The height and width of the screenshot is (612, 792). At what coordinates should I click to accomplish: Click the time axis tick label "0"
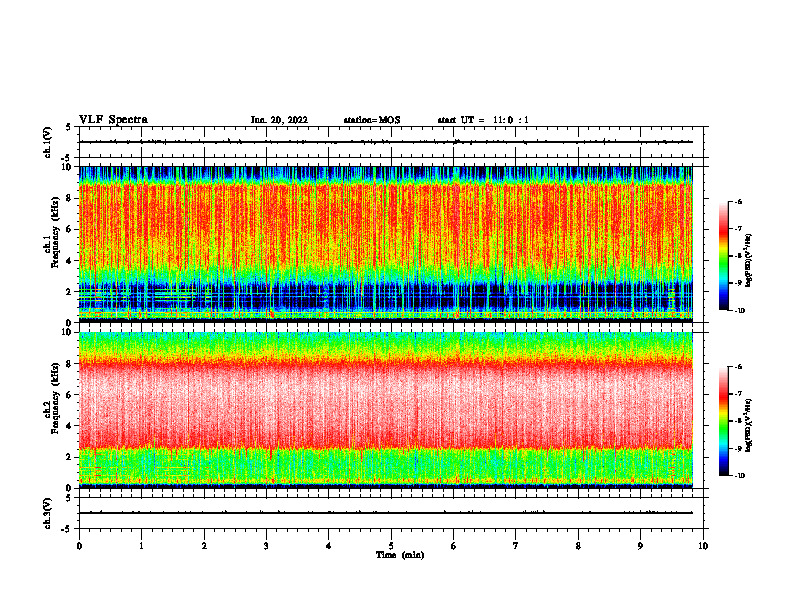pos(79,546)
